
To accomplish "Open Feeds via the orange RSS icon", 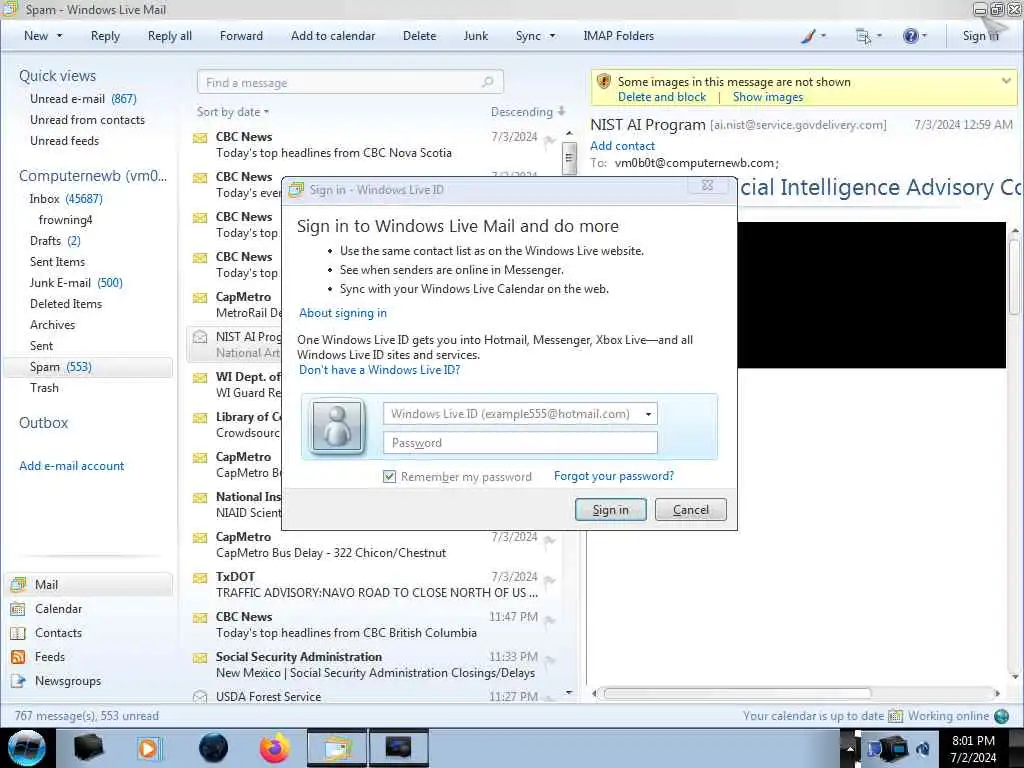I will [x=18, y=657].
